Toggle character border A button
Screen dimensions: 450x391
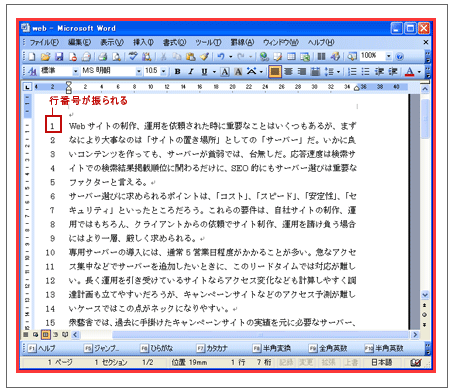pyautogui.click(x=225, y=71)
